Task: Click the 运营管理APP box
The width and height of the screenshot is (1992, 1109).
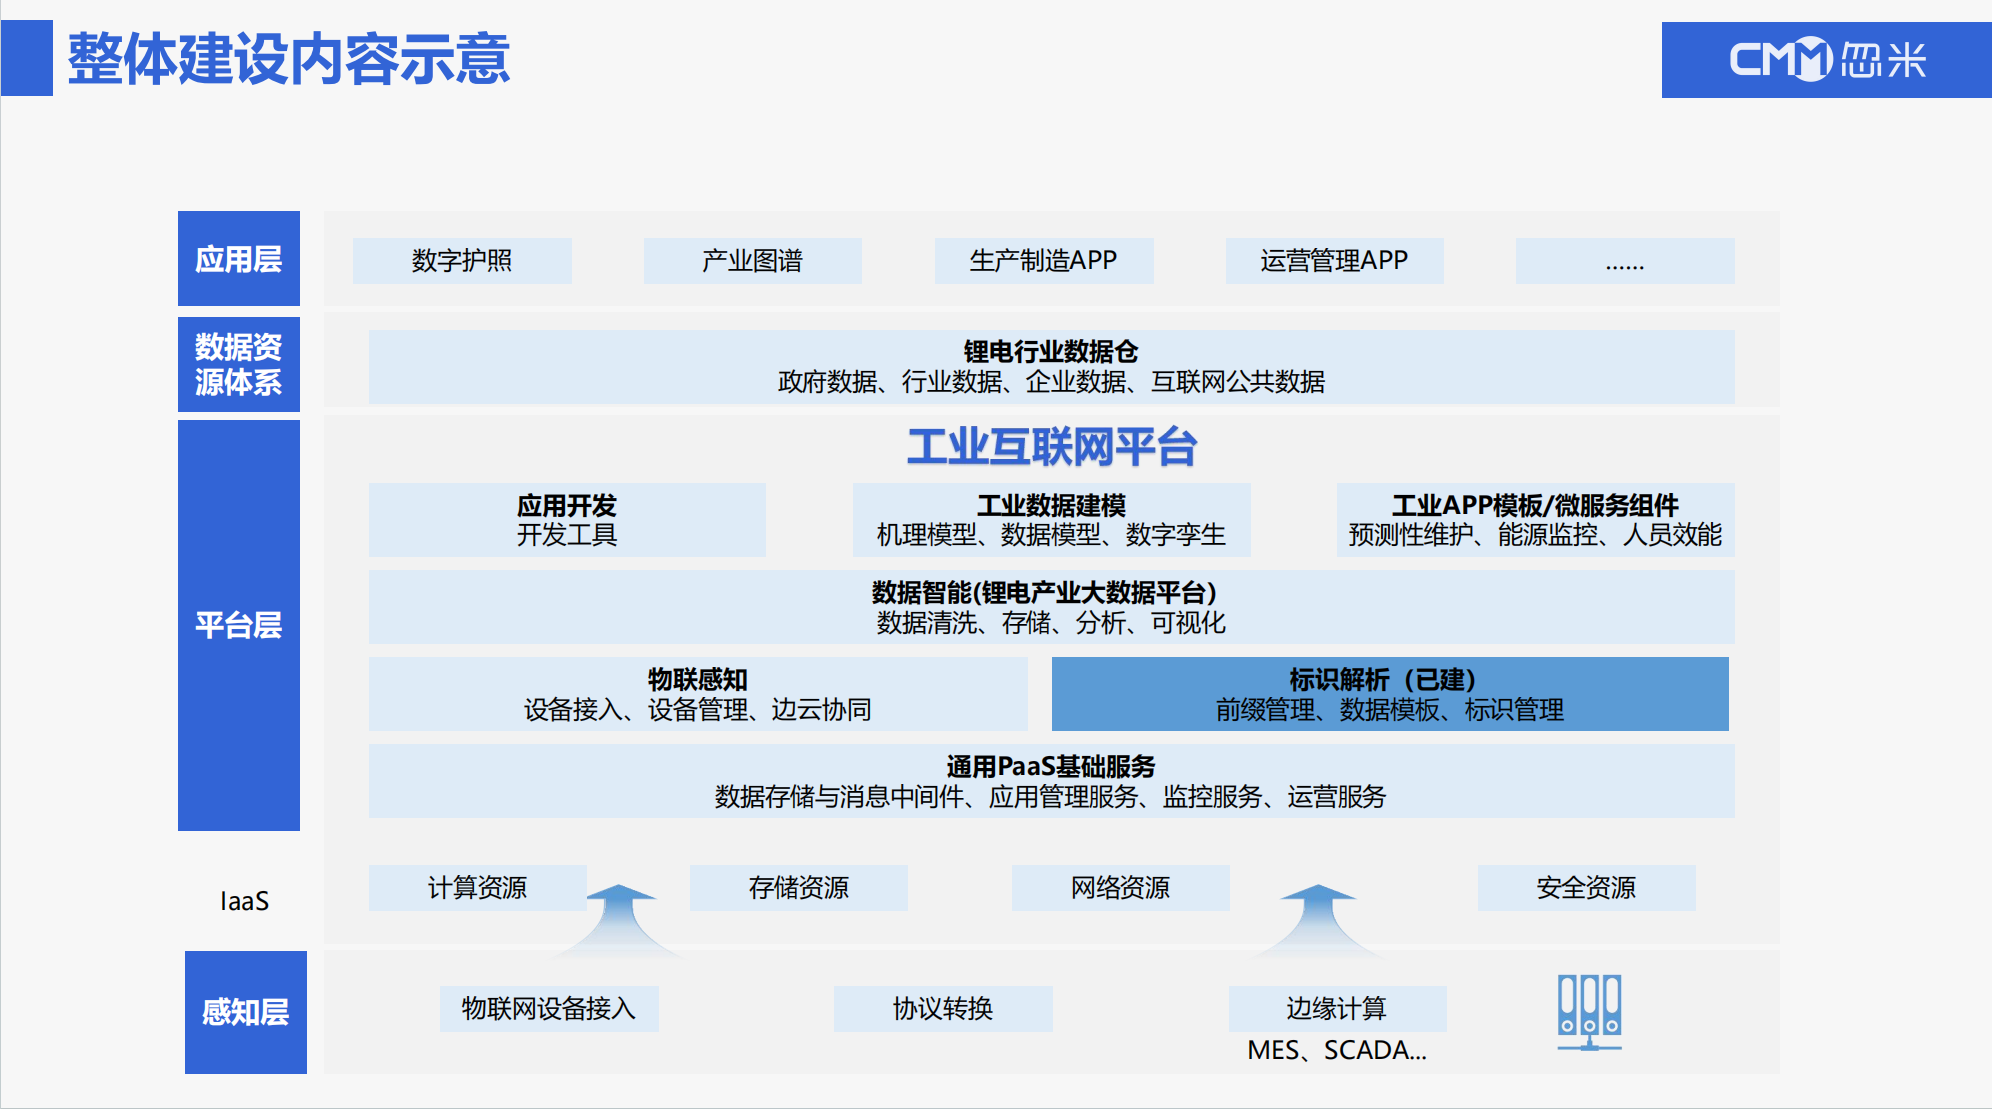Action: (1334, 261)
